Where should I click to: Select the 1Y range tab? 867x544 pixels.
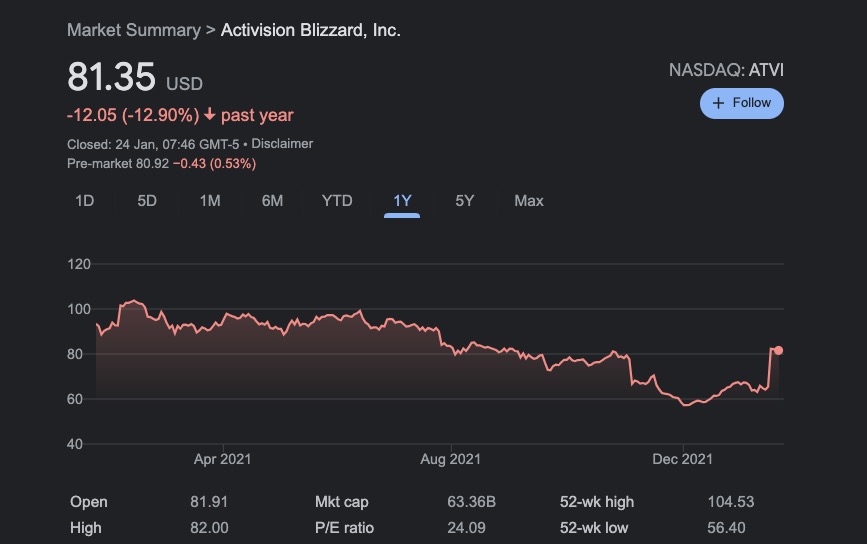pos(402,201)
